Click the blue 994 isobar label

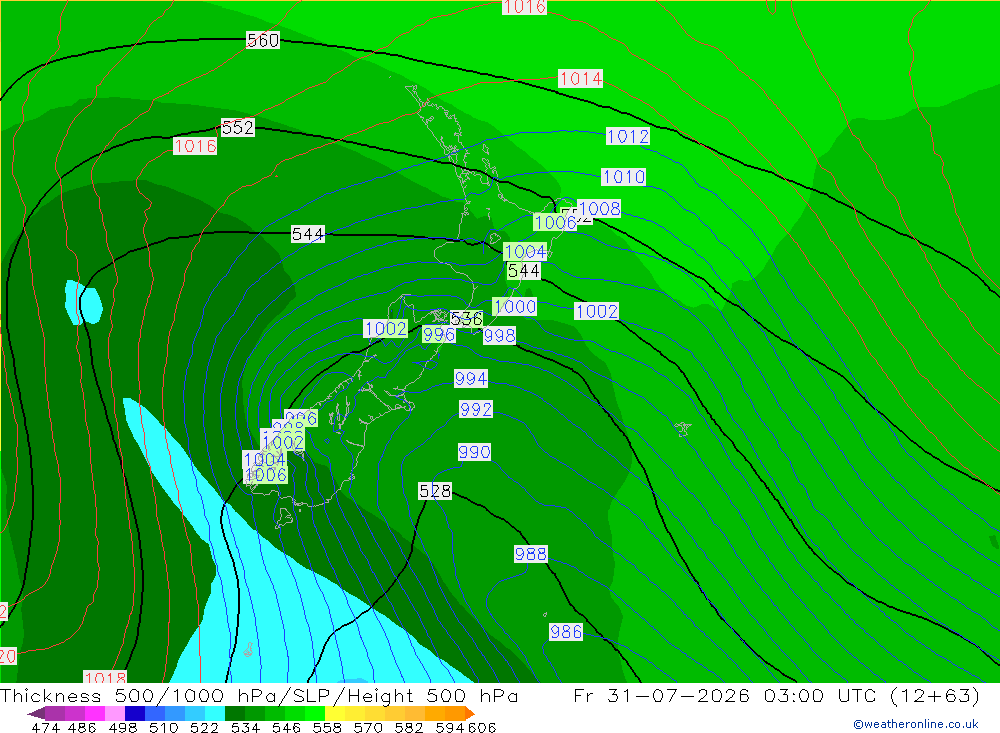click(x=471, y=379)
